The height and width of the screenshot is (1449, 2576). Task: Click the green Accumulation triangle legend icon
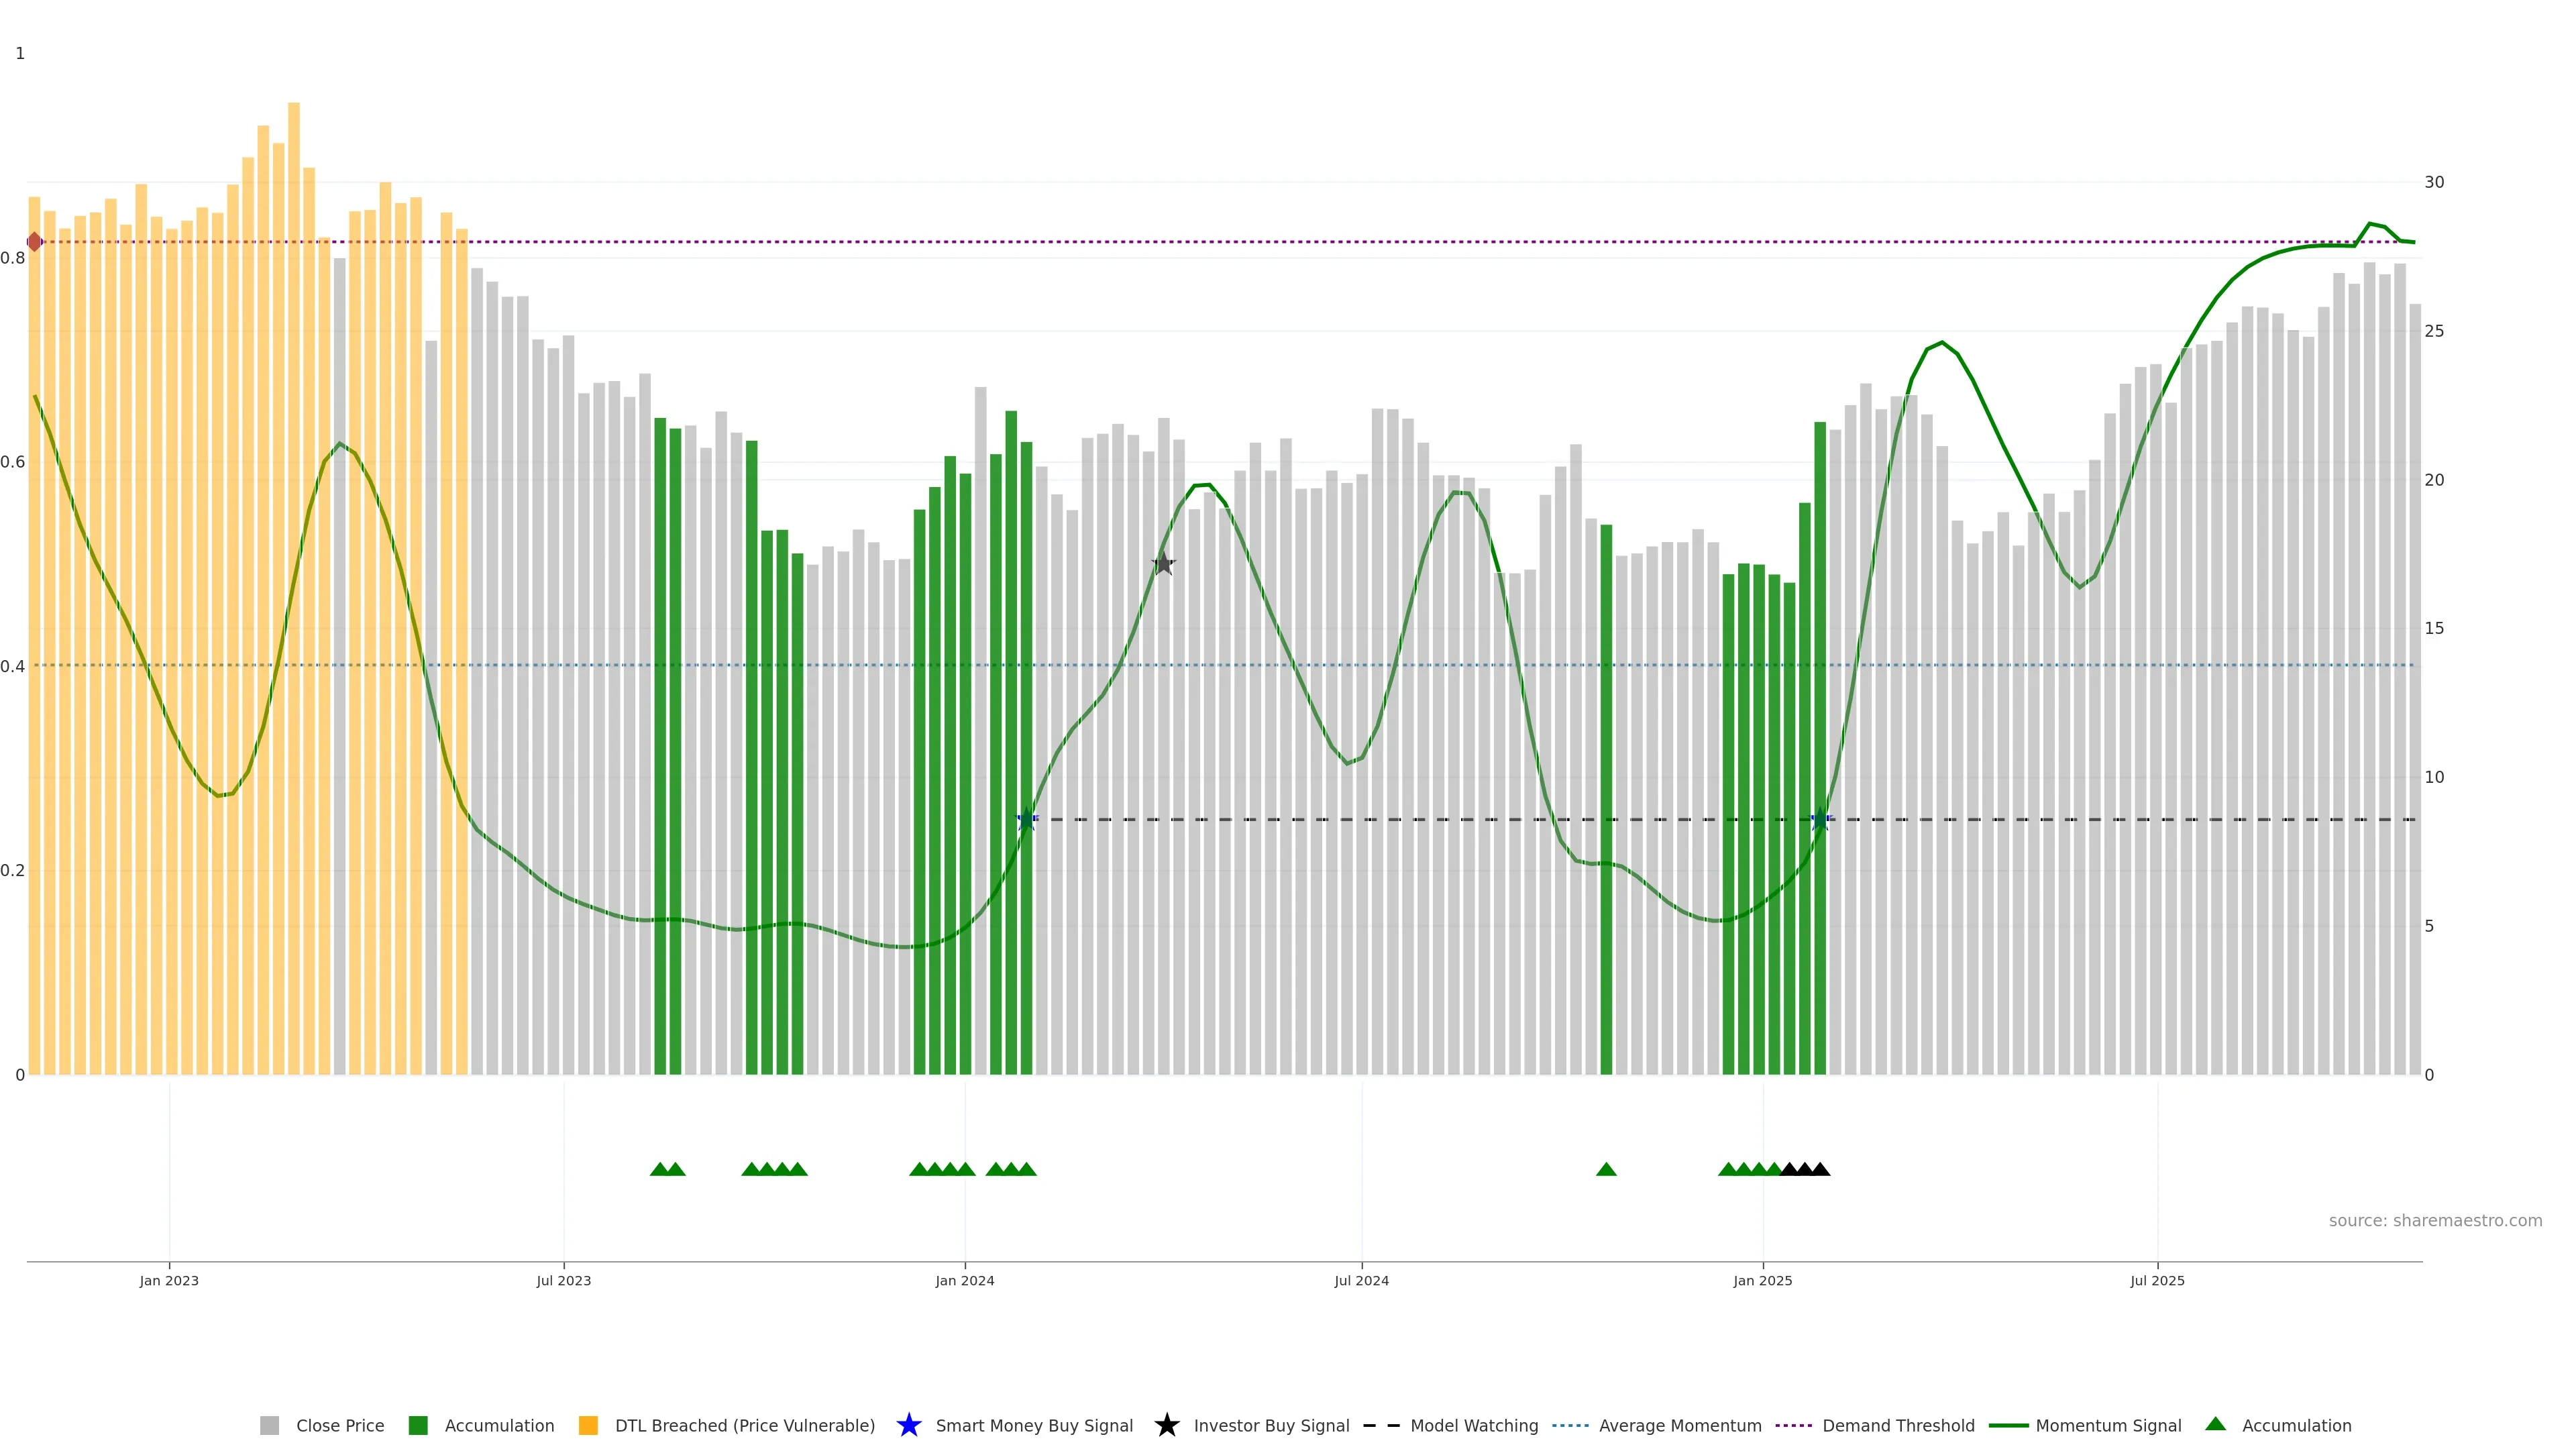click(2215, 1424)
